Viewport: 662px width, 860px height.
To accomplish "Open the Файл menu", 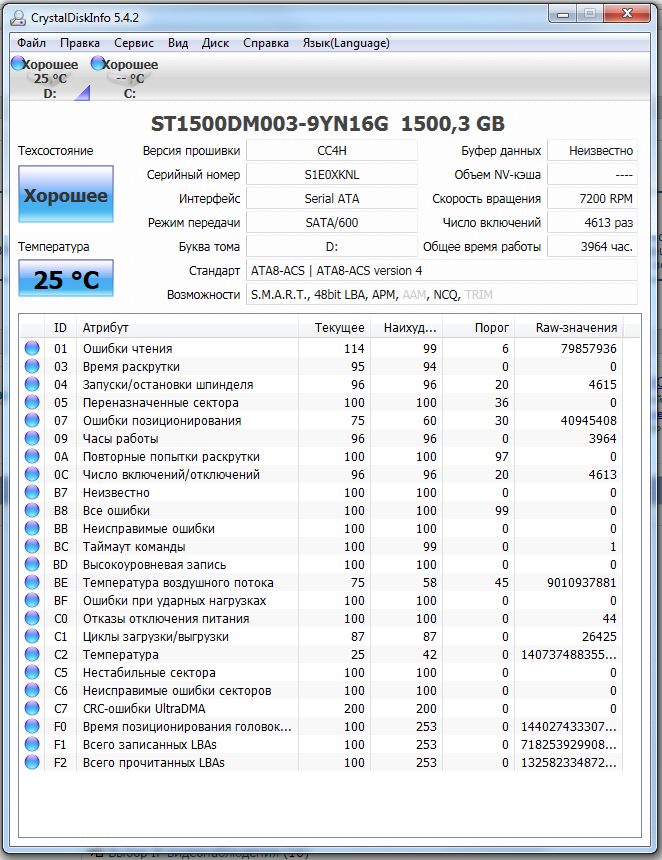I will (31, 43).
